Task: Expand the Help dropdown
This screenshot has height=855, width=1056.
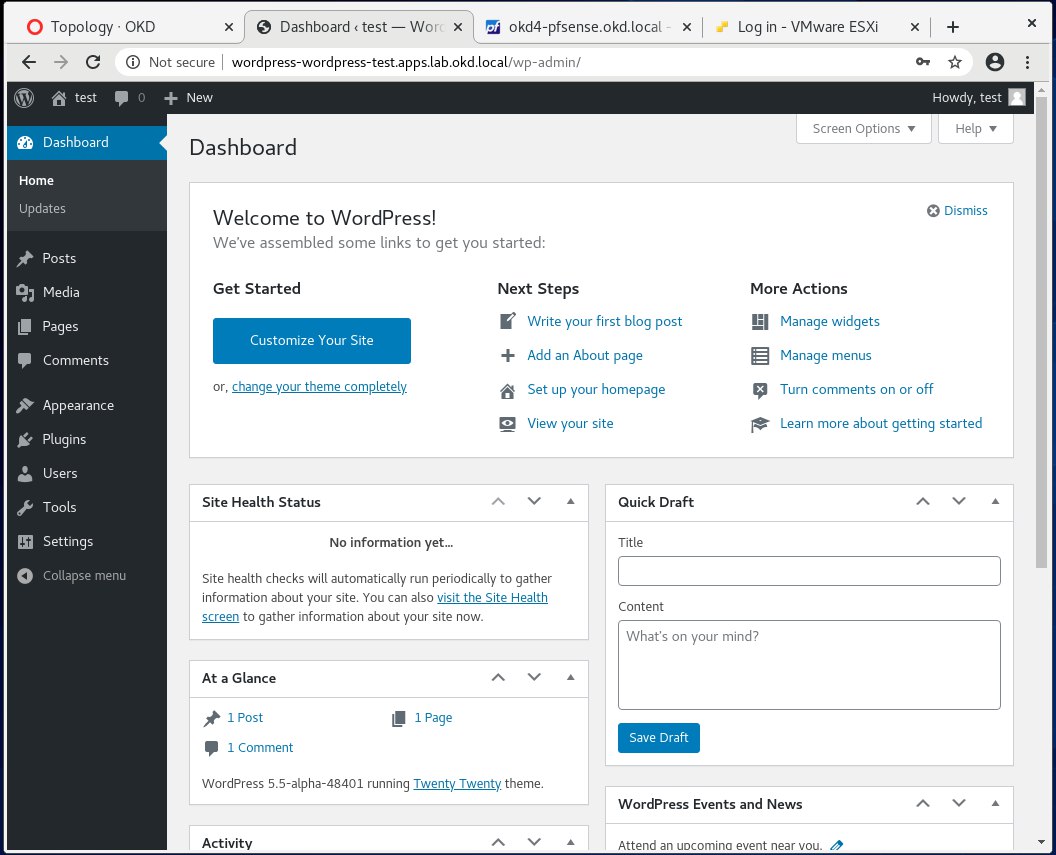Action: point(976,129)
